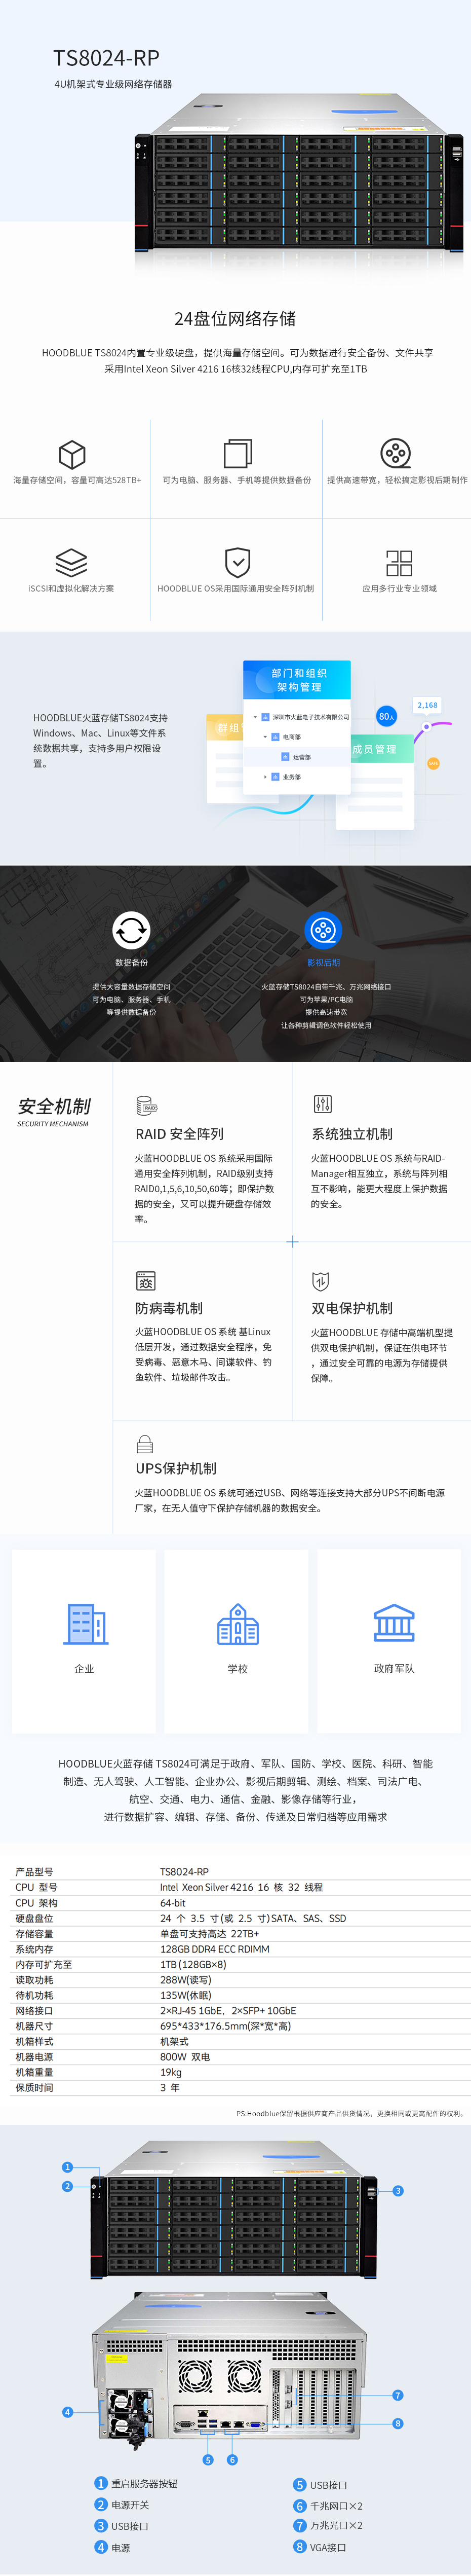Click the RAID 安全阵列 heading
The width and height of the screenshot is (471, 2576).
click(x=180, y=1134)
